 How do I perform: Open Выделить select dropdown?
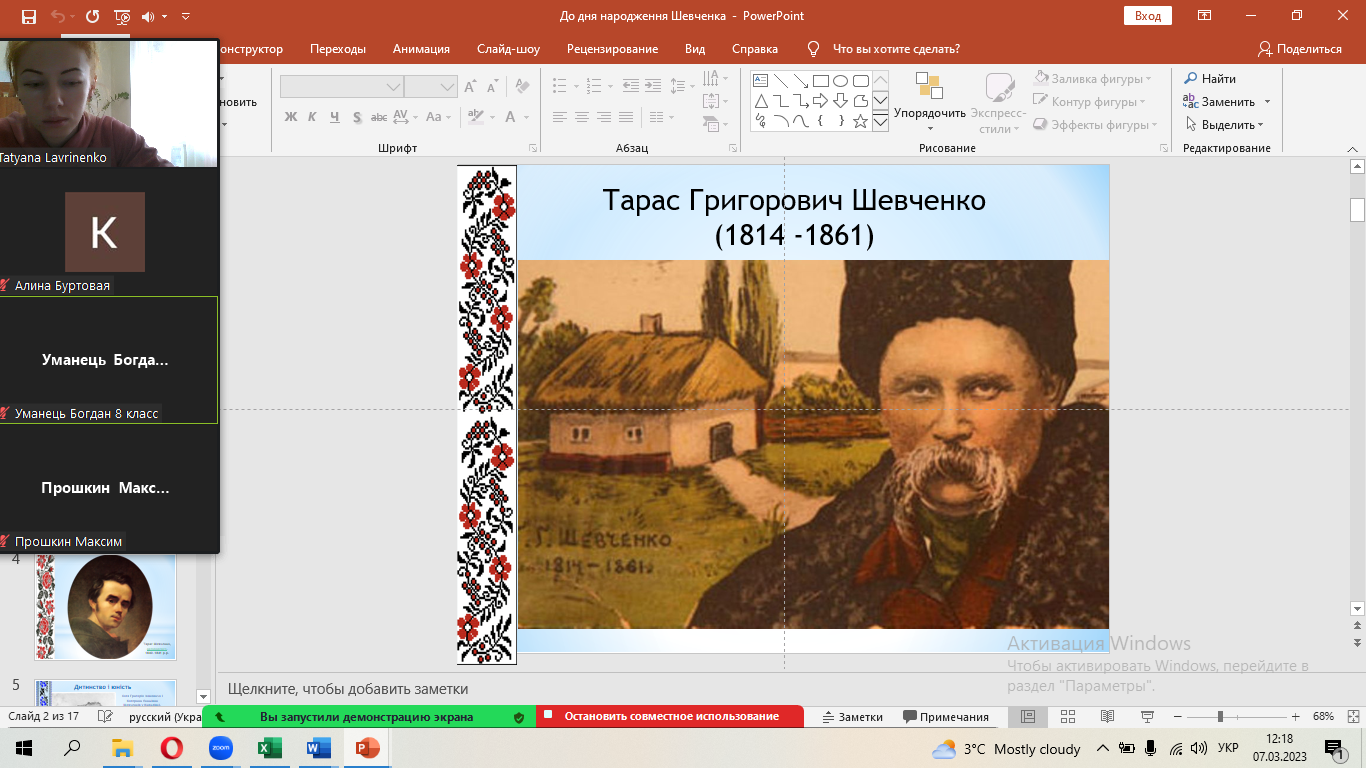click(1225, 125)
